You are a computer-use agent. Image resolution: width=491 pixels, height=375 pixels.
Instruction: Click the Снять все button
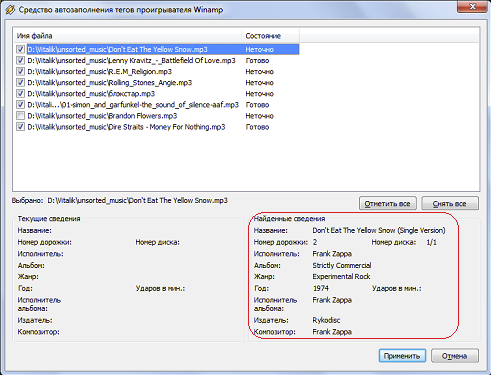pyautogui.click(x=450, y=203)
